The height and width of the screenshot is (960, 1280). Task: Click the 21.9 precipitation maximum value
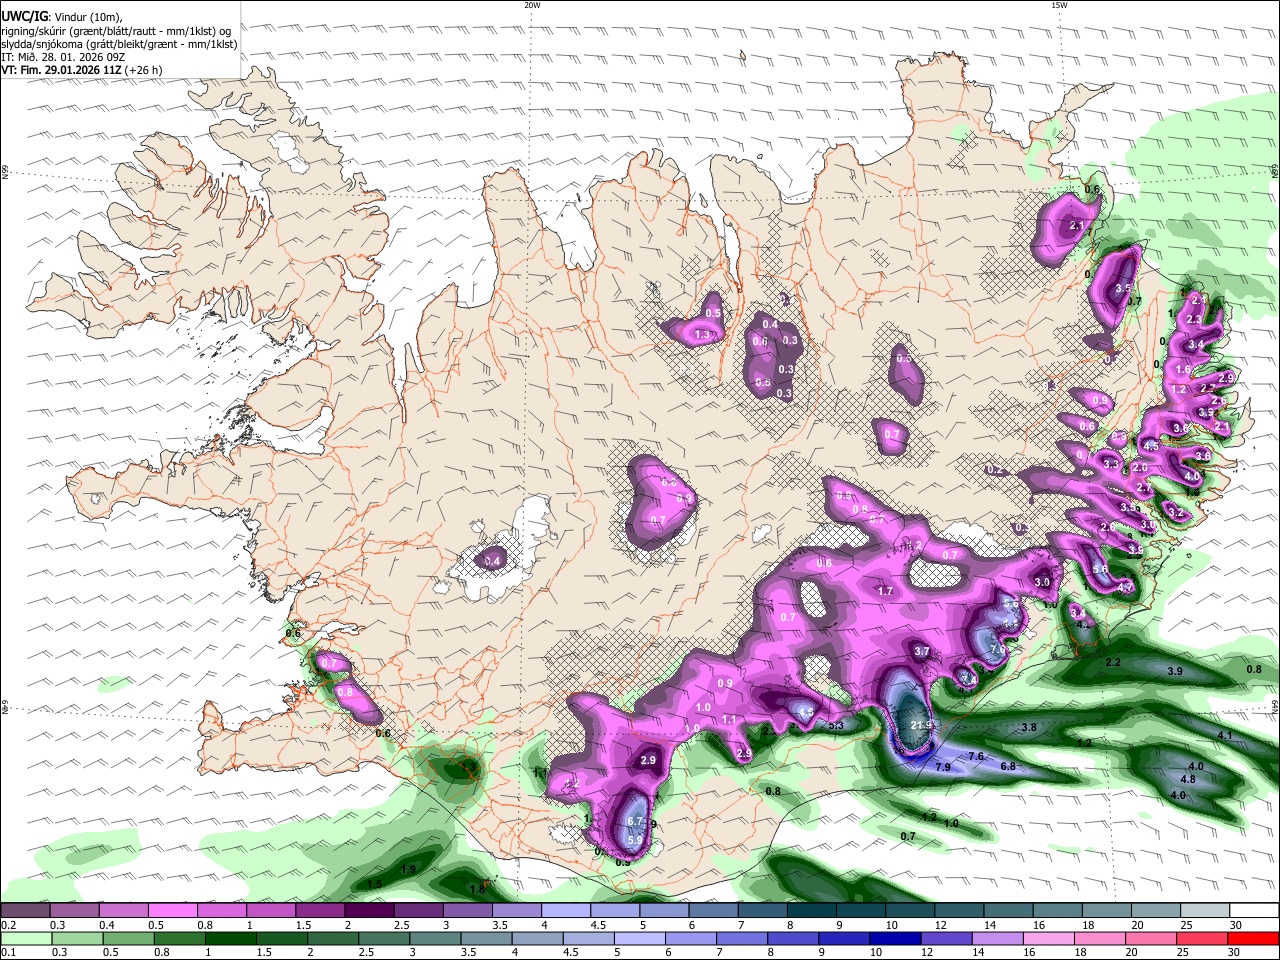(922, 725)
